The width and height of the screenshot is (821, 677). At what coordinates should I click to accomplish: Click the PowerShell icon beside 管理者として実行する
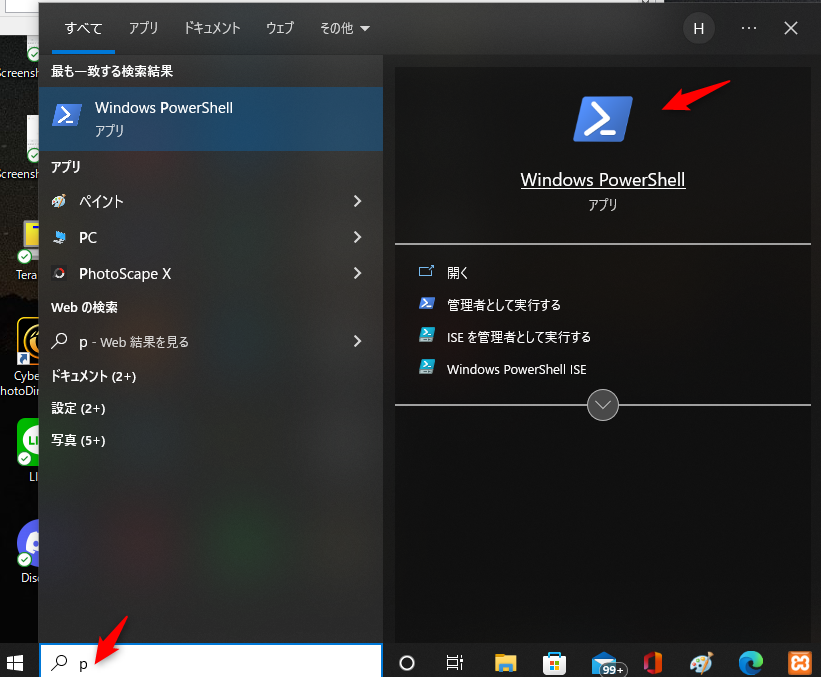pos(427,303)
